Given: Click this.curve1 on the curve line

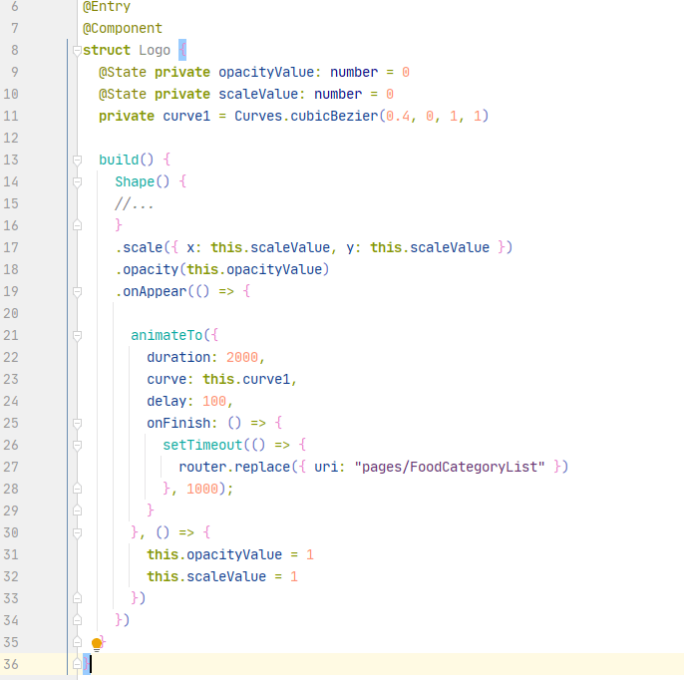Looking at the screenshot, I should [x=246, y=379].
